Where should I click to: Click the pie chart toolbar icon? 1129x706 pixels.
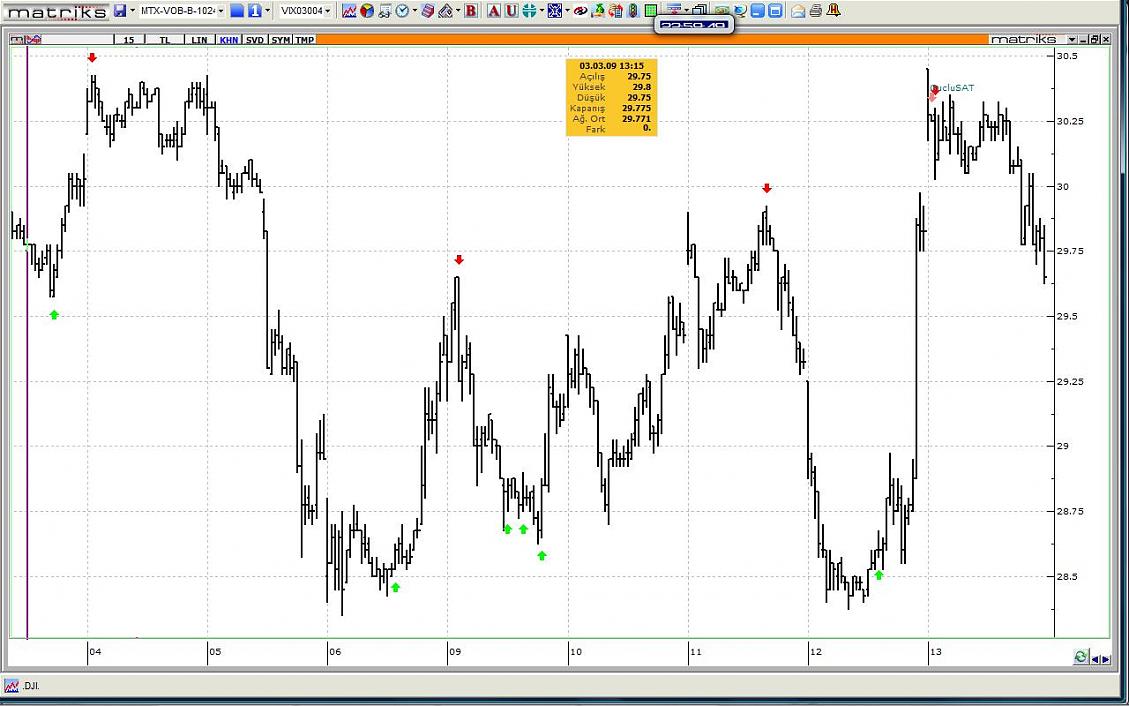(x=367, y=11)
